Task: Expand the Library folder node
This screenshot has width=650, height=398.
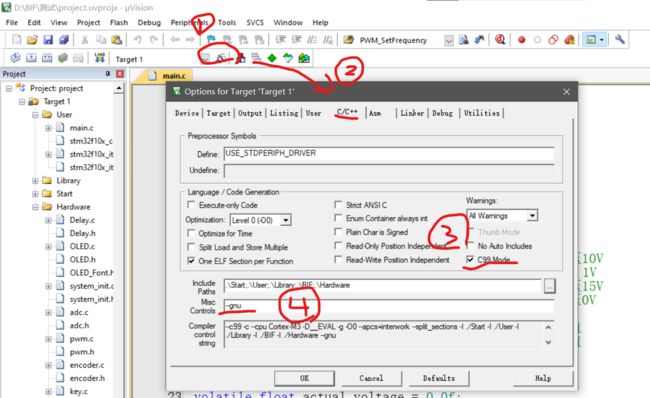Action: (35, 181)
